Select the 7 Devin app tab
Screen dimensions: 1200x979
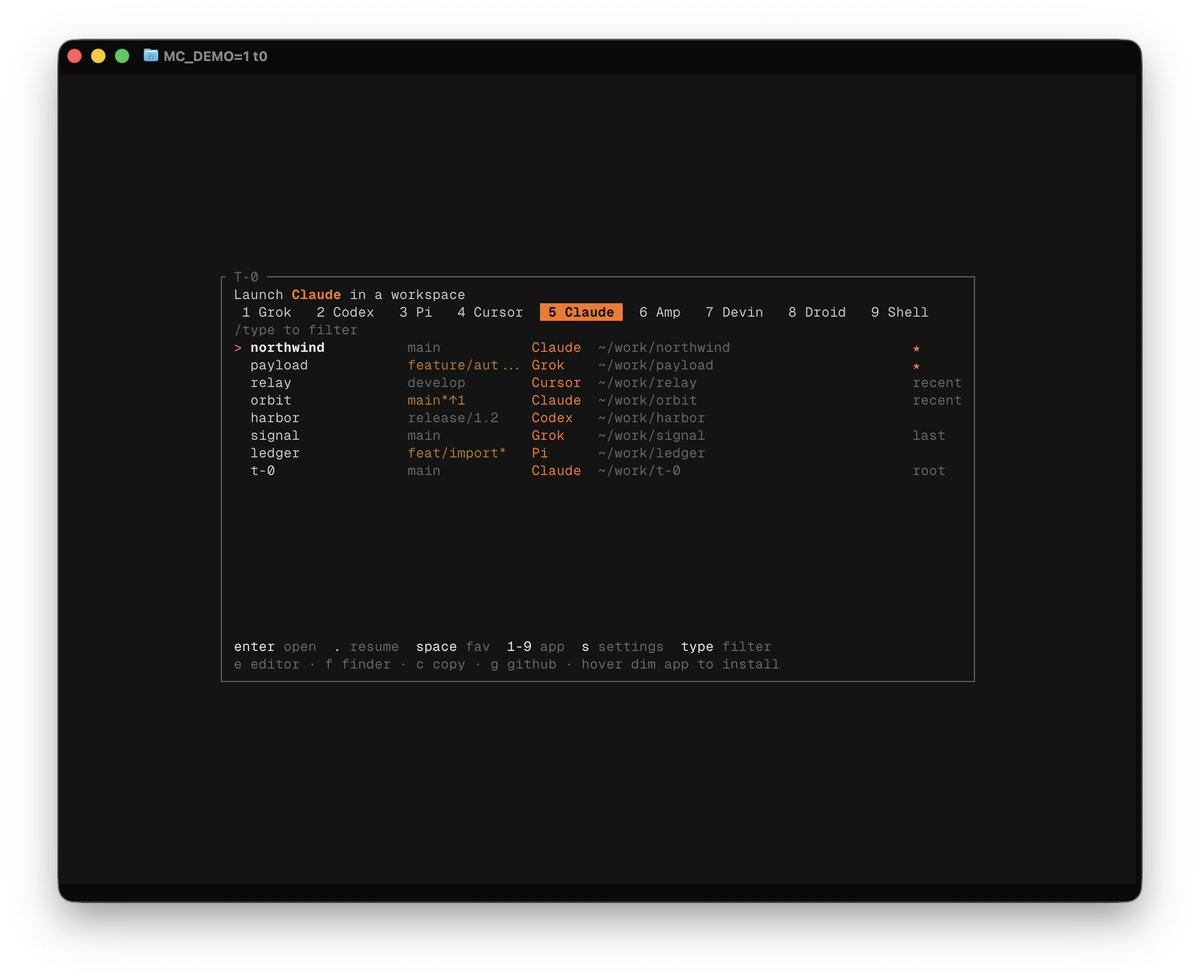coord(734,312)
